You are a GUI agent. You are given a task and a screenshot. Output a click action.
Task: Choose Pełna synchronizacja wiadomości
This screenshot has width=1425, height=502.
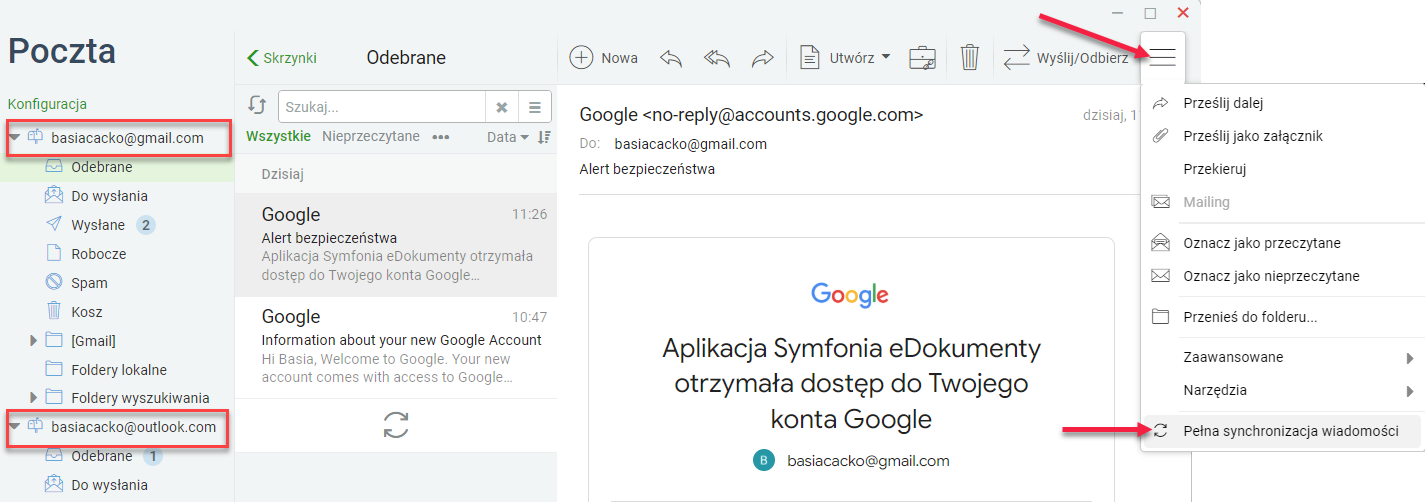click(1283, 431)
